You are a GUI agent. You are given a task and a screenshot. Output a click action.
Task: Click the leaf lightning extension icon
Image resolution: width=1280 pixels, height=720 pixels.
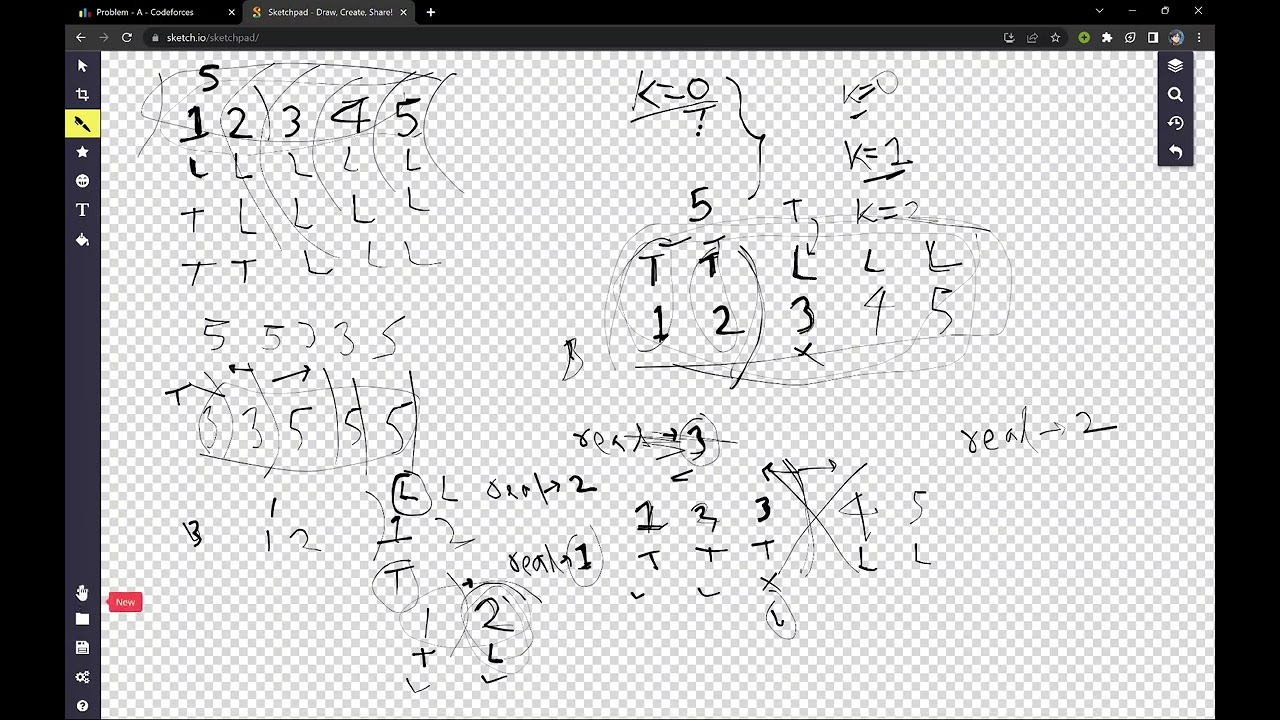1130,38
